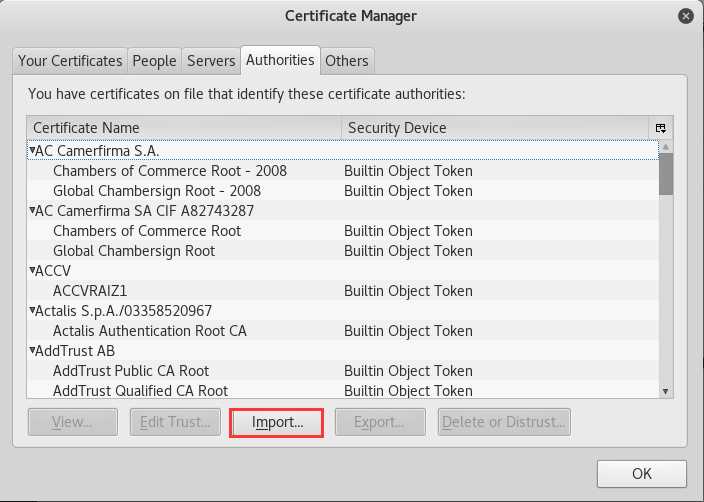The width and height of the screenshot is (704, 502).
Task: Click Builtin Object Token beside ACCVRAIZ1
Action: coord(408,291)
